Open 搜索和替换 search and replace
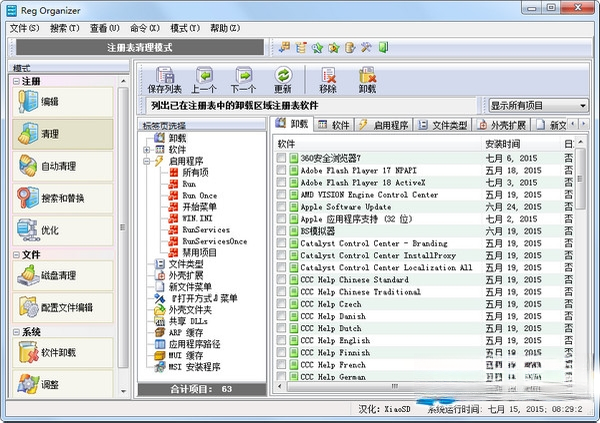 [63, 198]
